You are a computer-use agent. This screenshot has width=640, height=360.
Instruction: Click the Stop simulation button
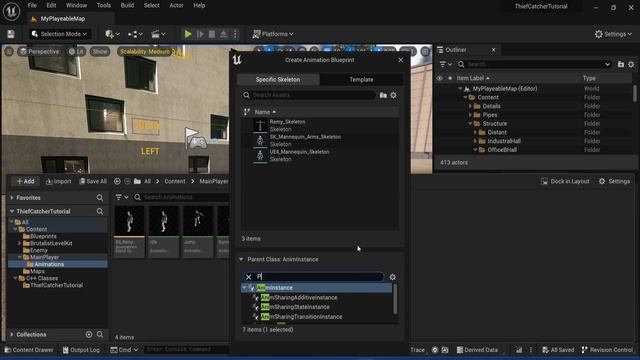(x=212, y=34)
